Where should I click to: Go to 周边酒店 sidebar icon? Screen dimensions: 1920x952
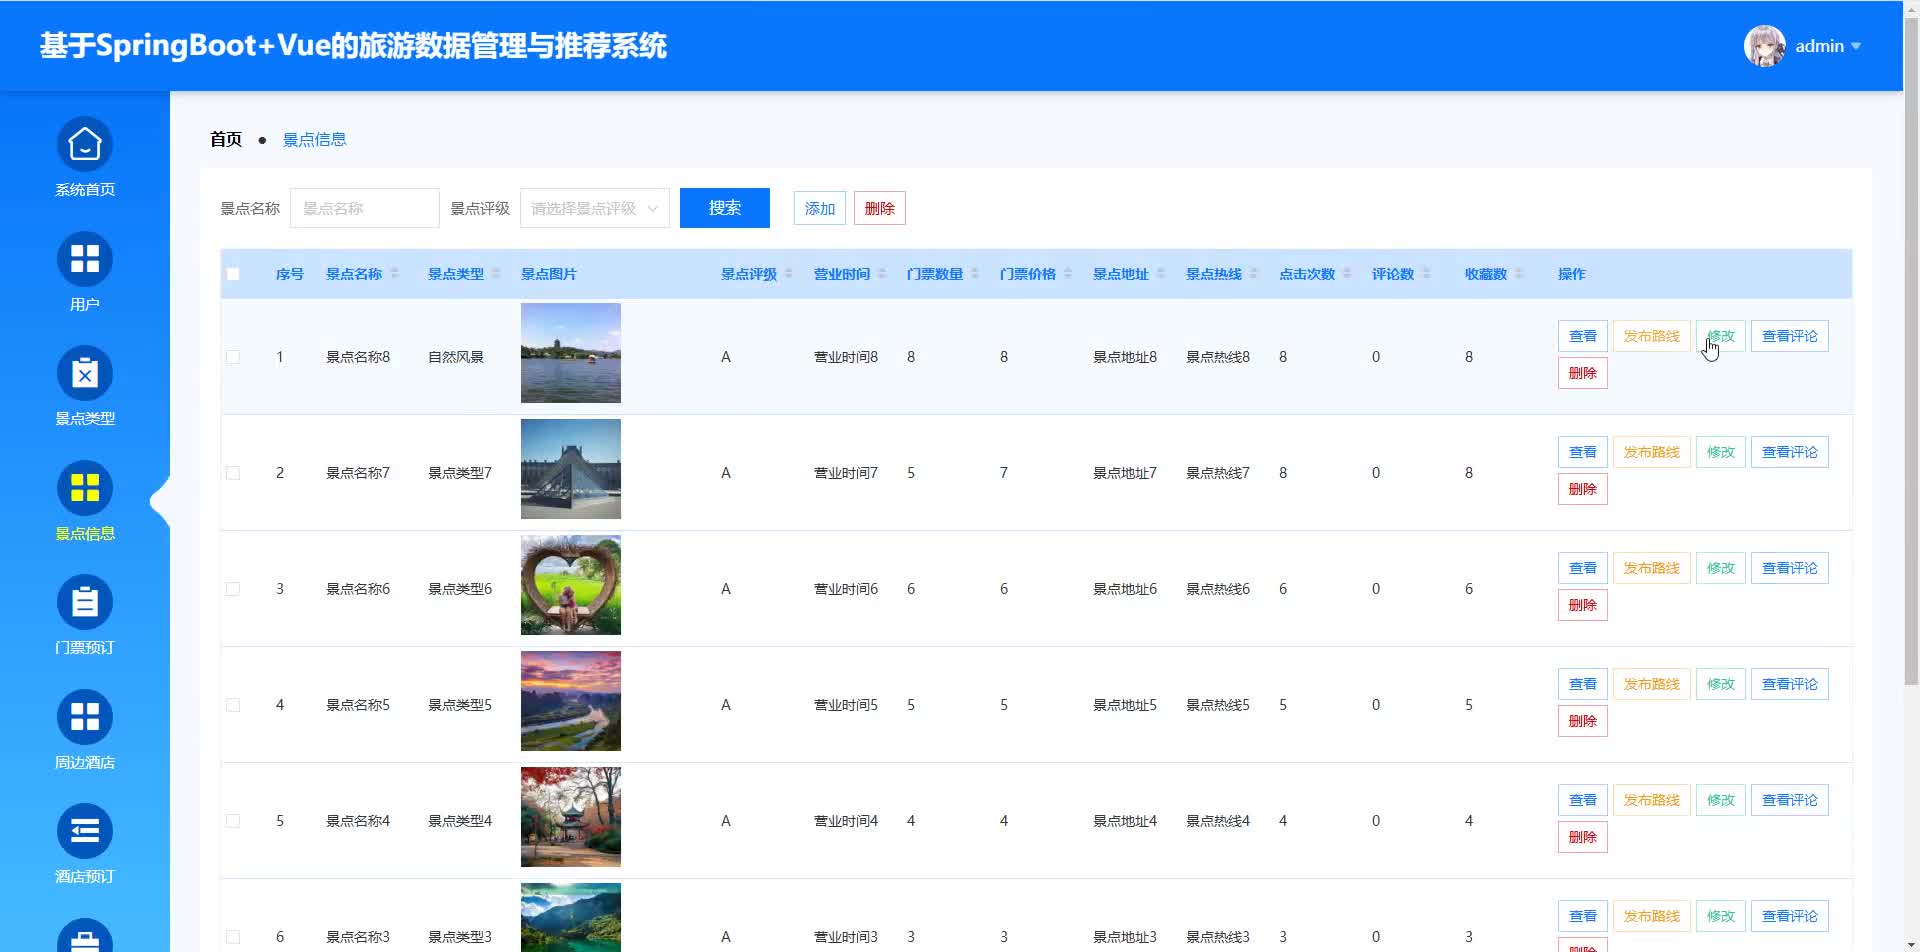click(x=85, y=718)
